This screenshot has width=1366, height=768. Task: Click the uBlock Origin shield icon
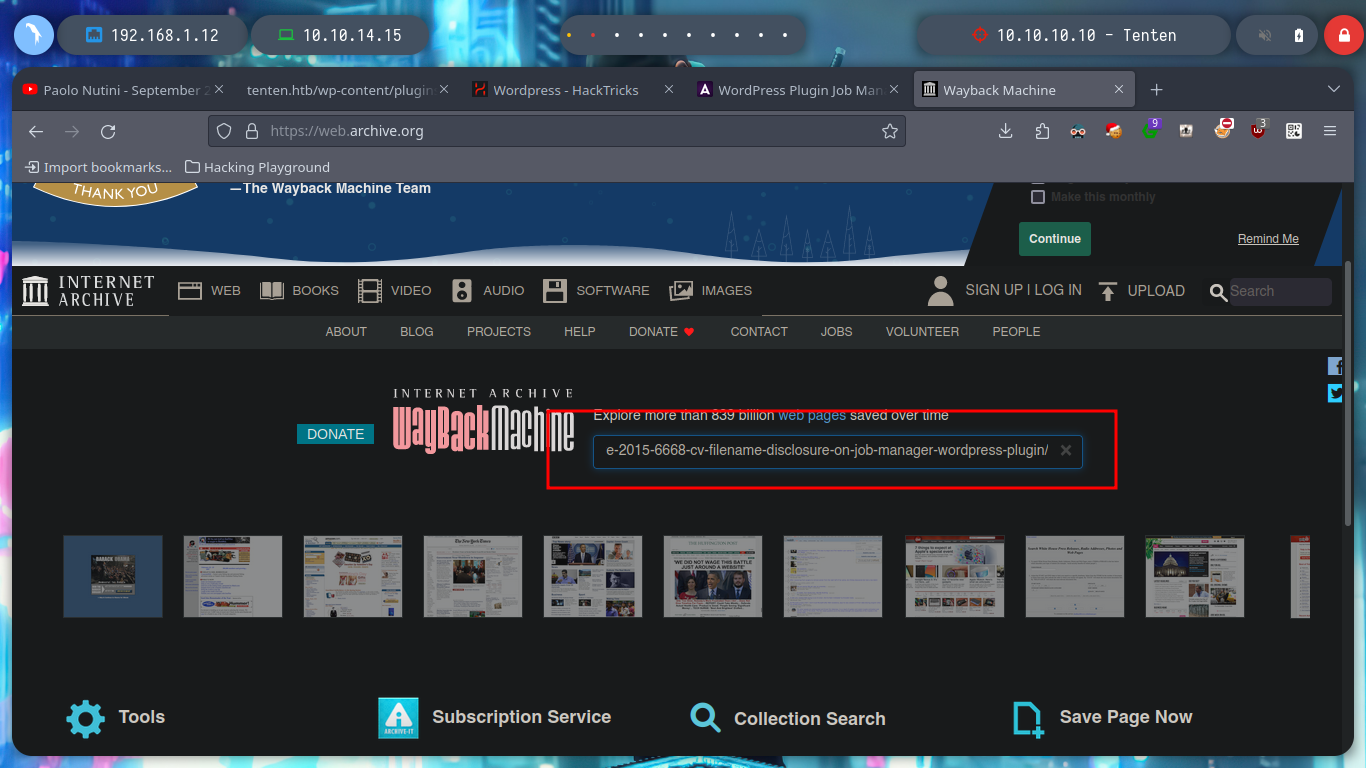coord(1258,130)
